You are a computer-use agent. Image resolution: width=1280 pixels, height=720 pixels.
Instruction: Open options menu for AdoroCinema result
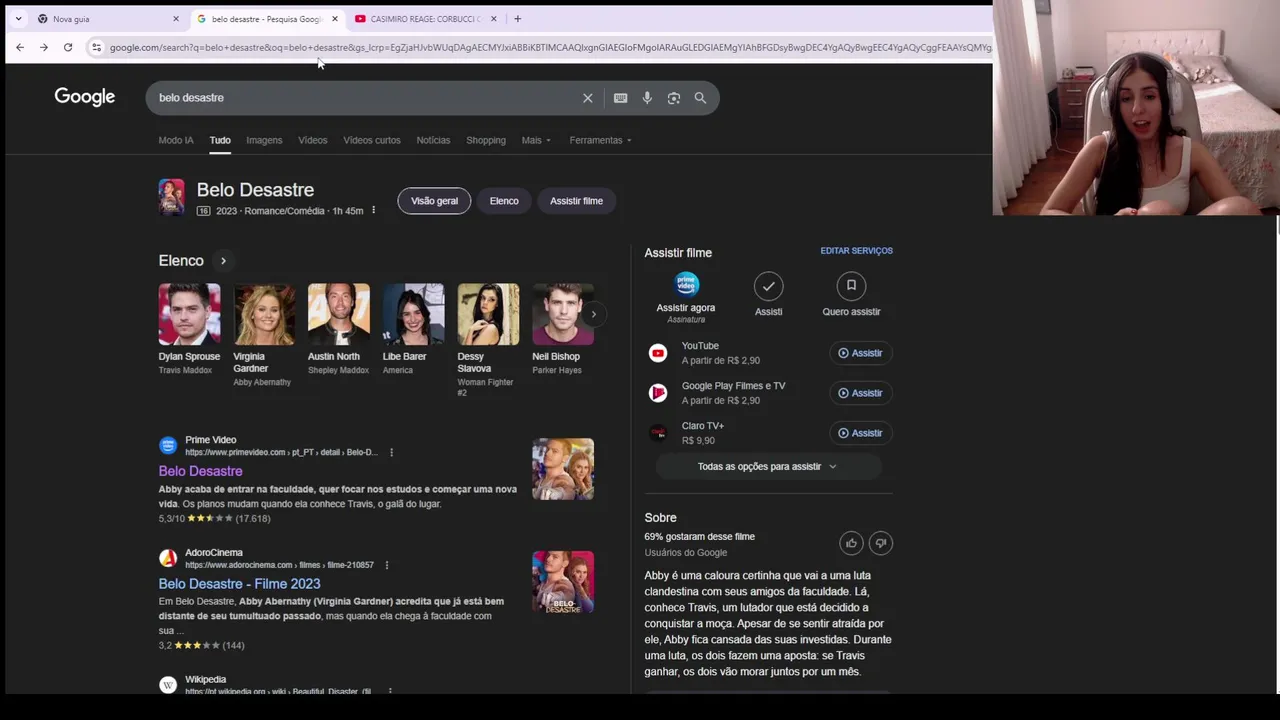click(x=387, y=565)
